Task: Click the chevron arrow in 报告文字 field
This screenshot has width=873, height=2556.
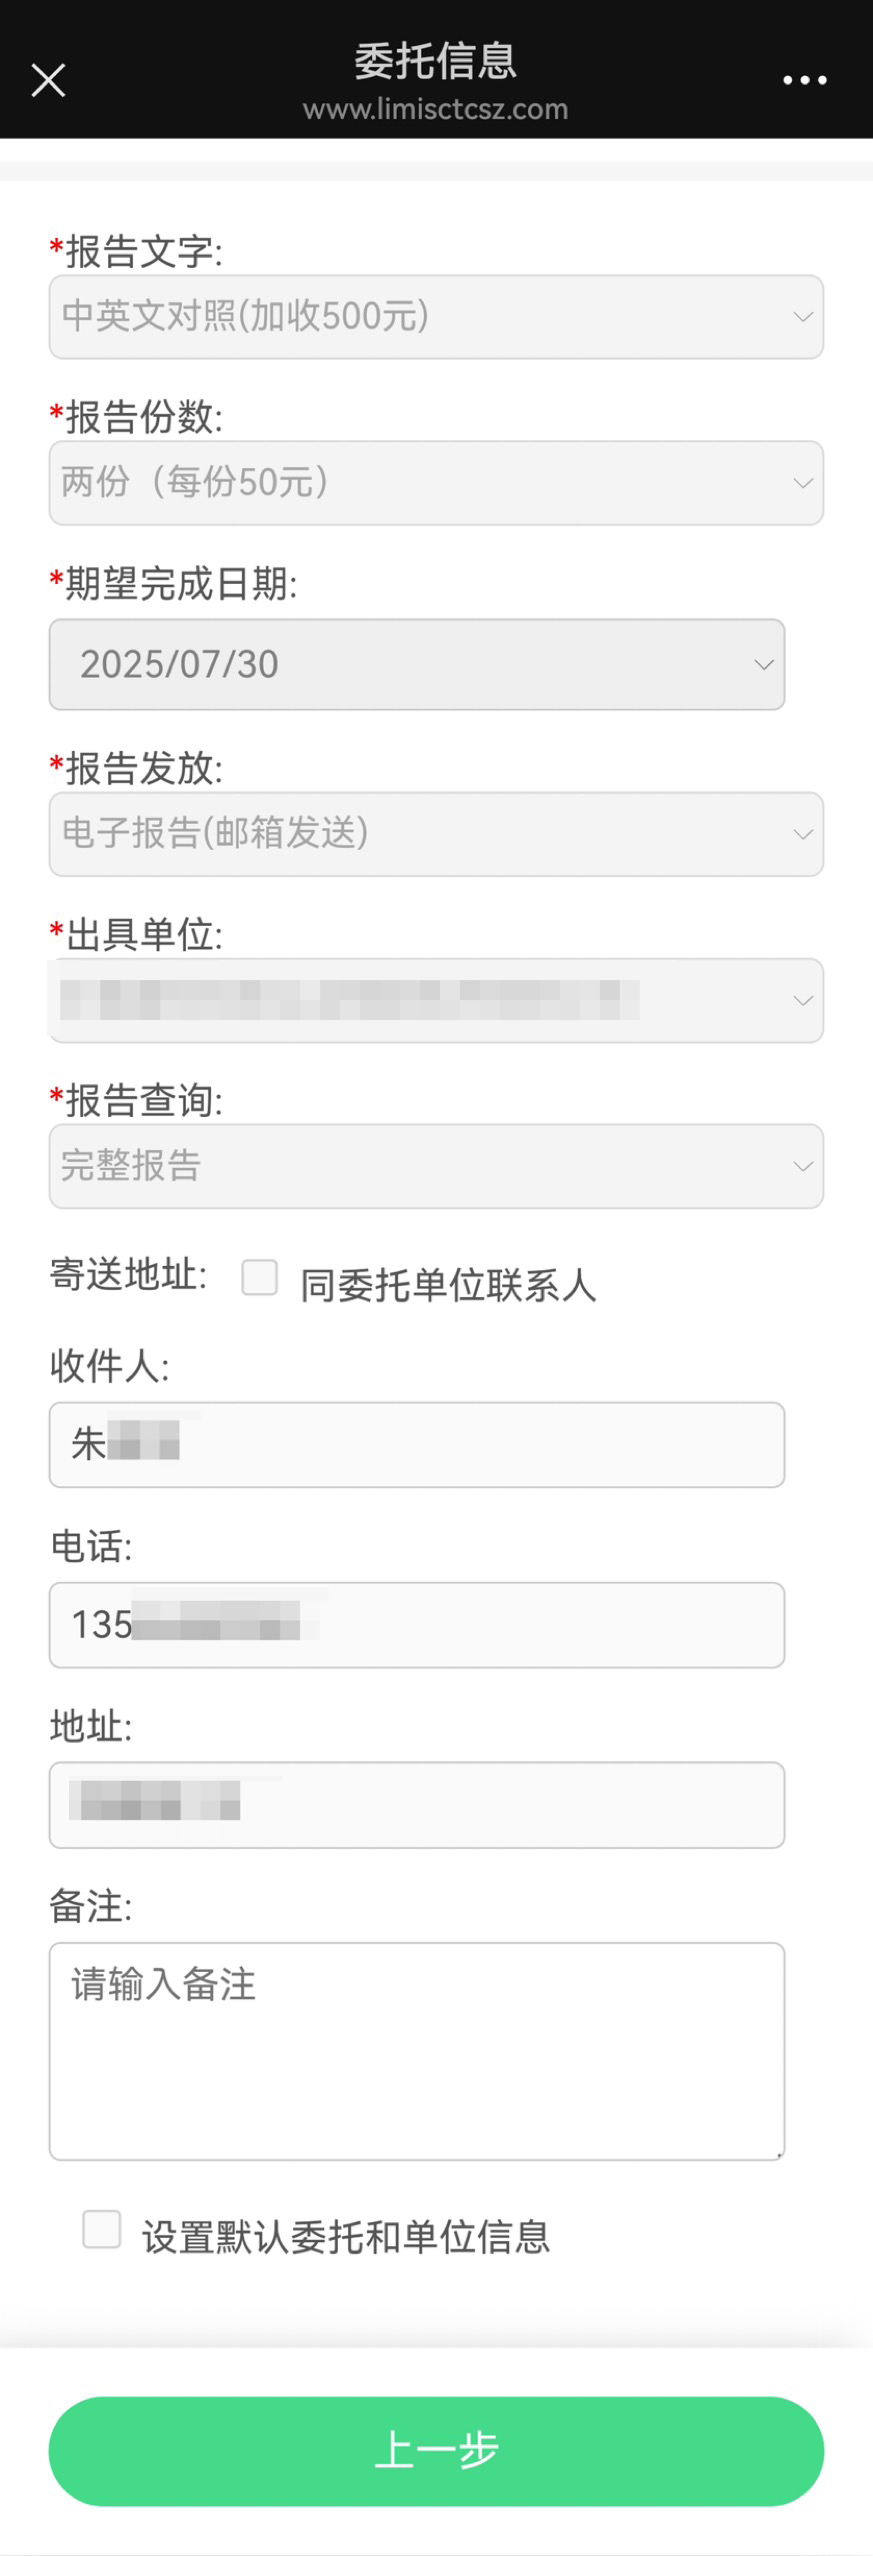Action: click(802, 317)
